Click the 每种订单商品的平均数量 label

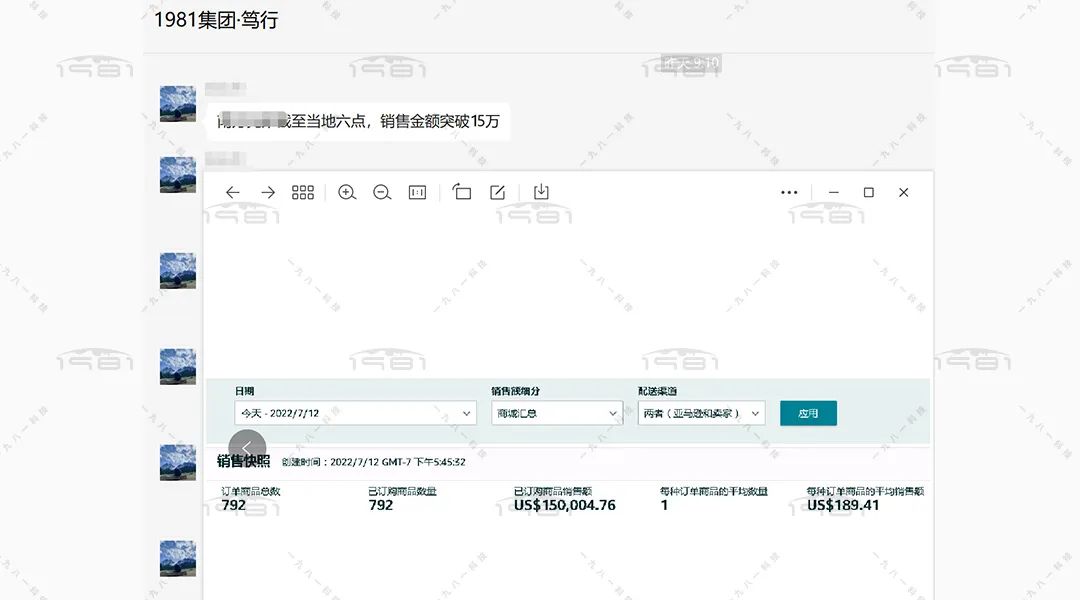pyautogui.click(x=714, y=491)
